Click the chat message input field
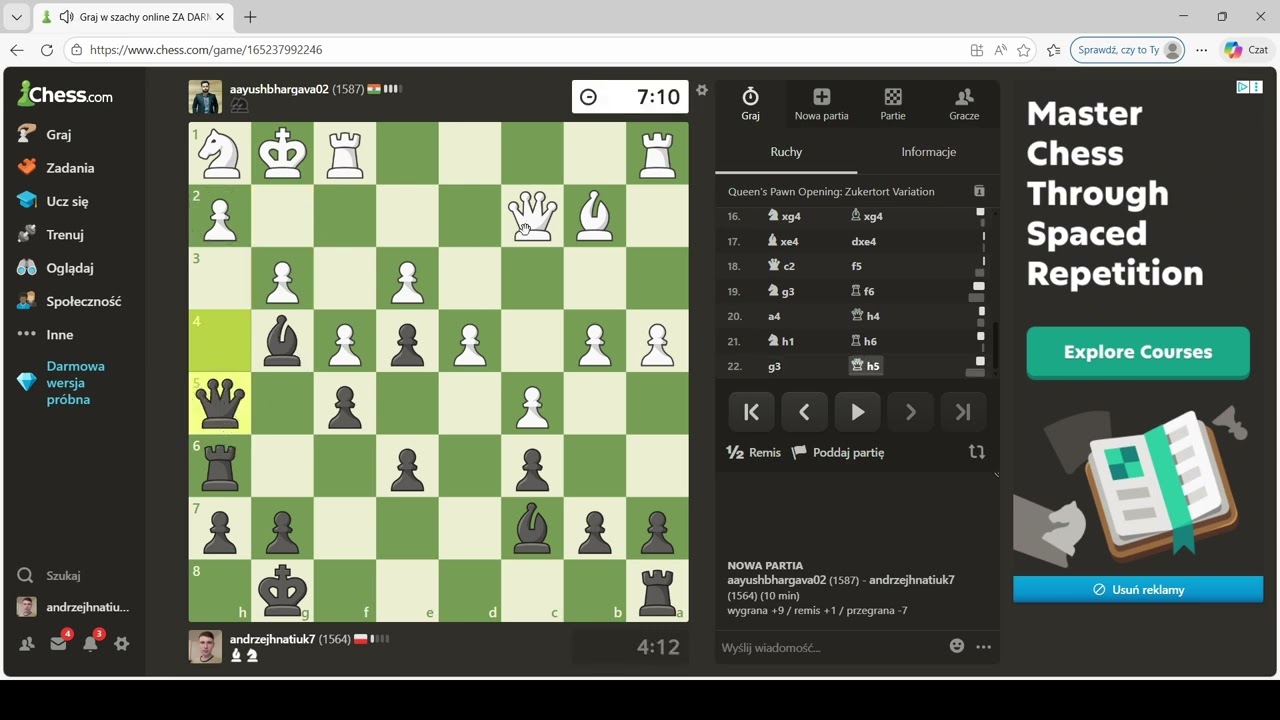 [830, 647]
